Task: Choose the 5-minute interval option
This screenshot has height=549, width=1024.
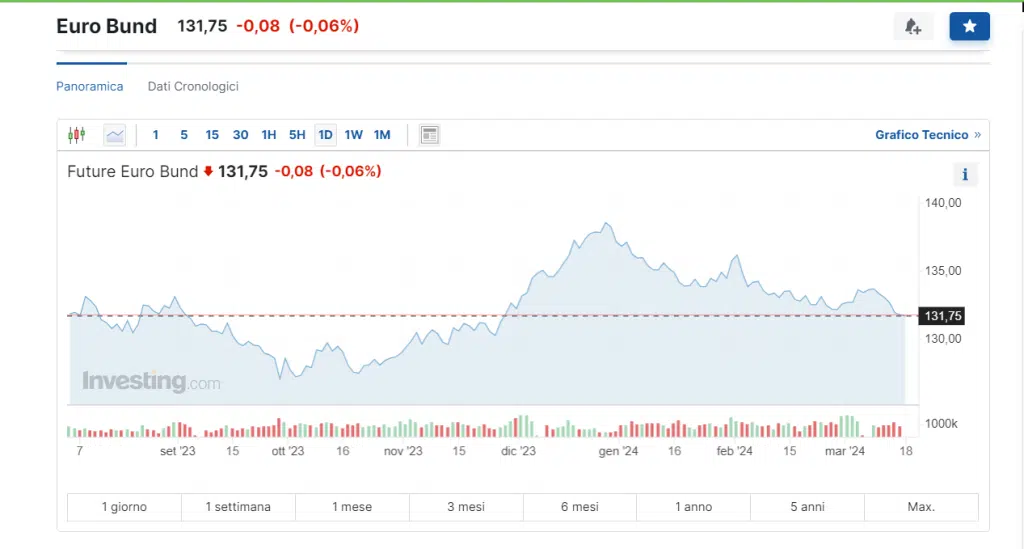Action: click(184, 135)
